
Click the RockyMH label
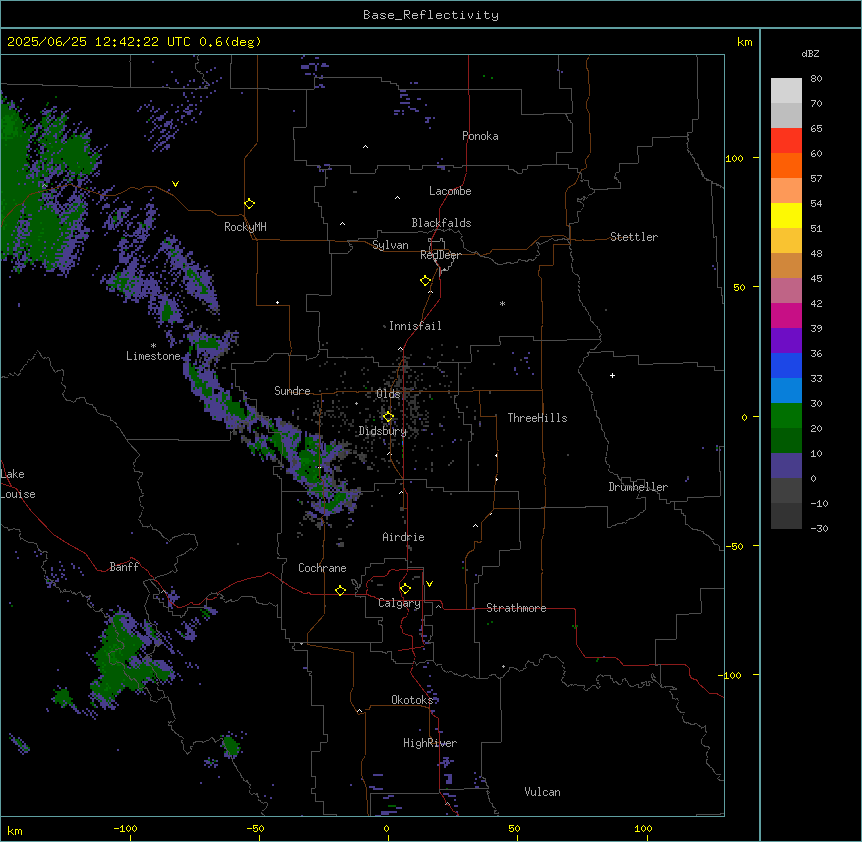click(245, 227)
